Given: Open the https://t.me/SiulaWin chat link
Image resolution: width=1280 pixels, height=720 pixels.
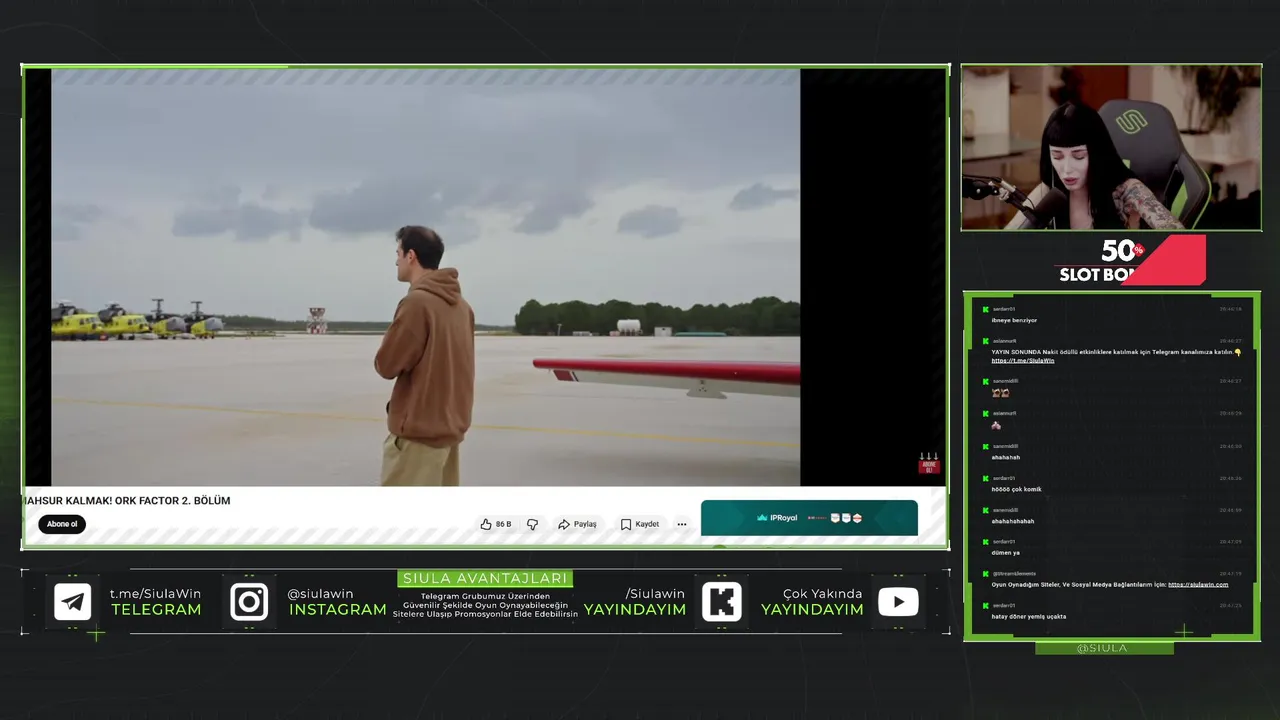Looking at the screenshot, I should click(x=1023, y=360).
